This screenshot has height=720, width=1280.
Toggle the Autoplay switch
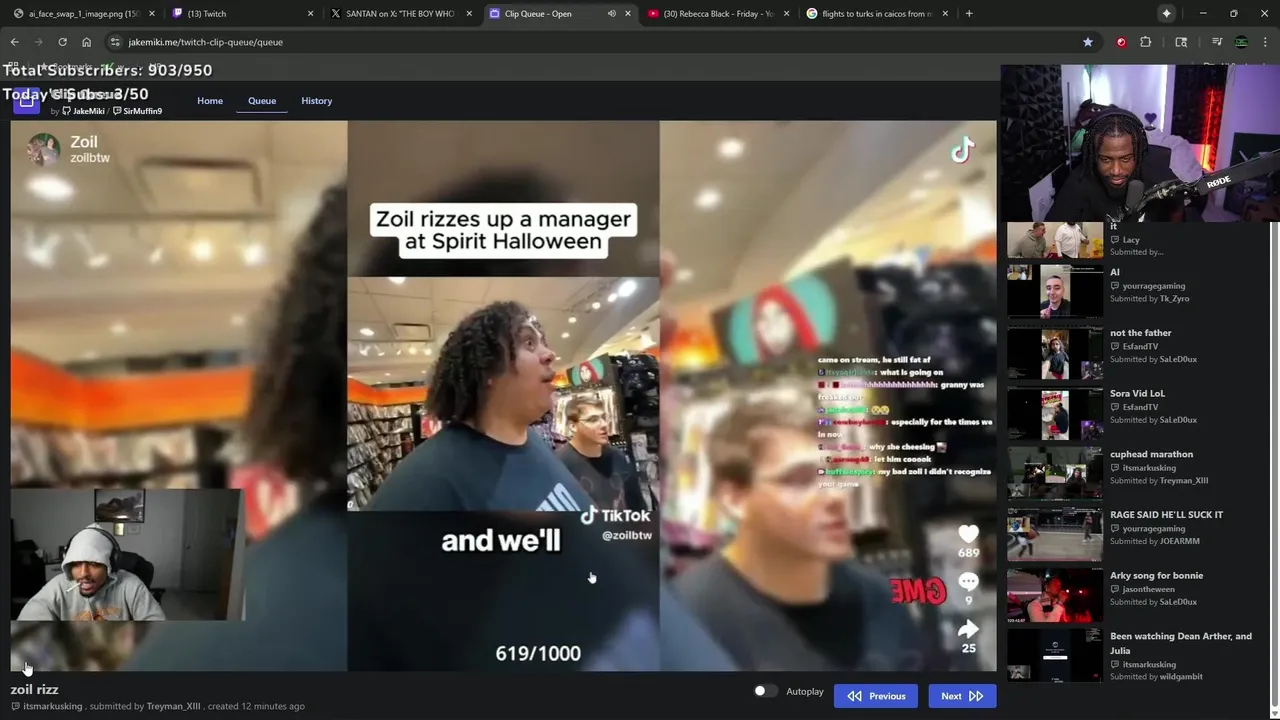[x=765, y=691]
